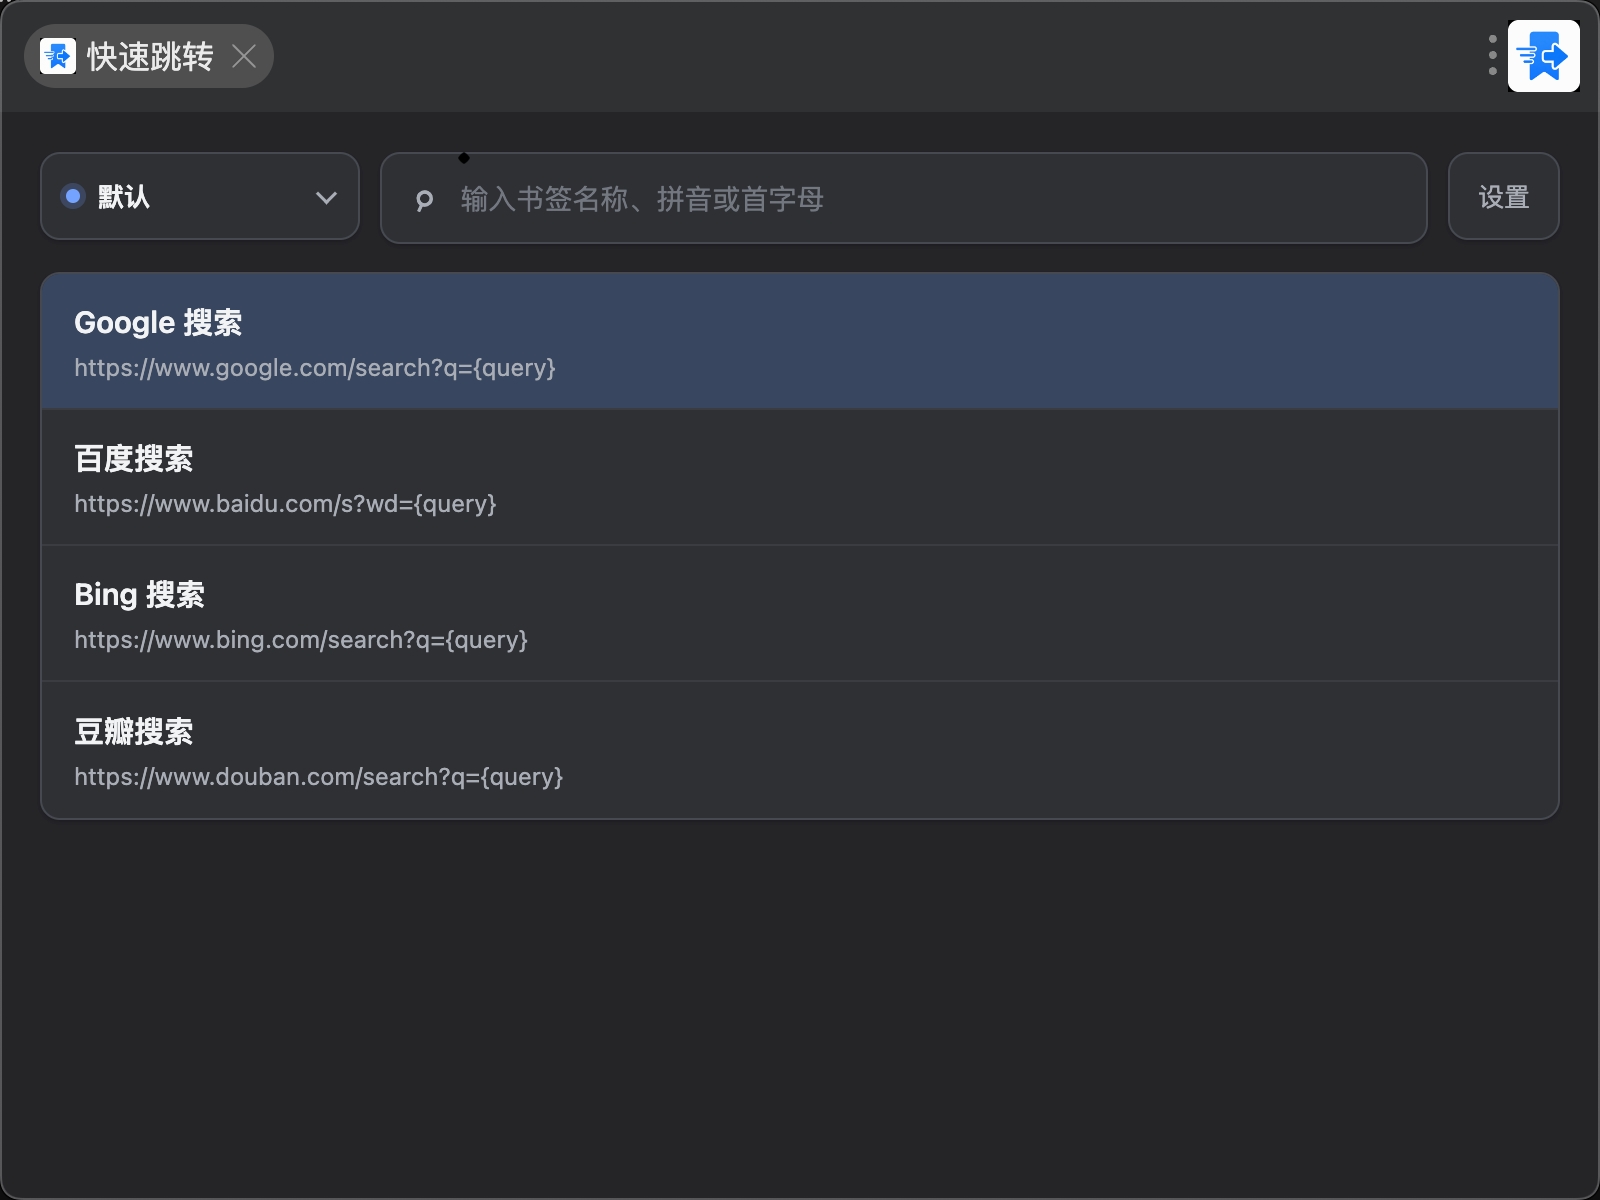Open the three-dot overflow menu

point(1492,56)
